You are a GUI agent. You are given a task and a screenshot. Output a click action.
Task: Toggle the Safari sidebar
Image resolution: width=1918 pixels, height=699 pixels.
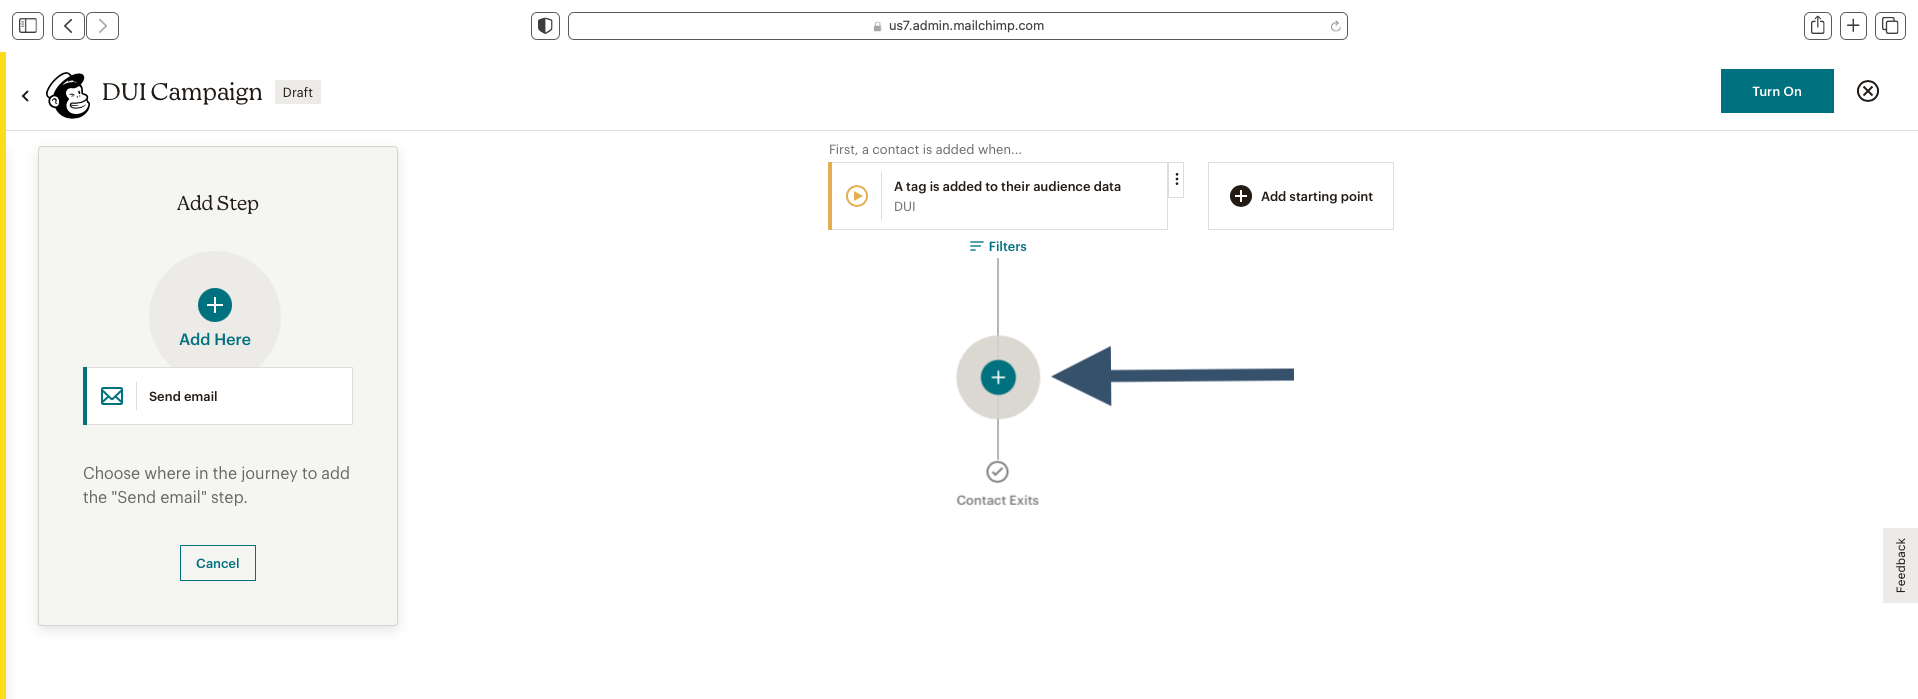coord(28,26)
